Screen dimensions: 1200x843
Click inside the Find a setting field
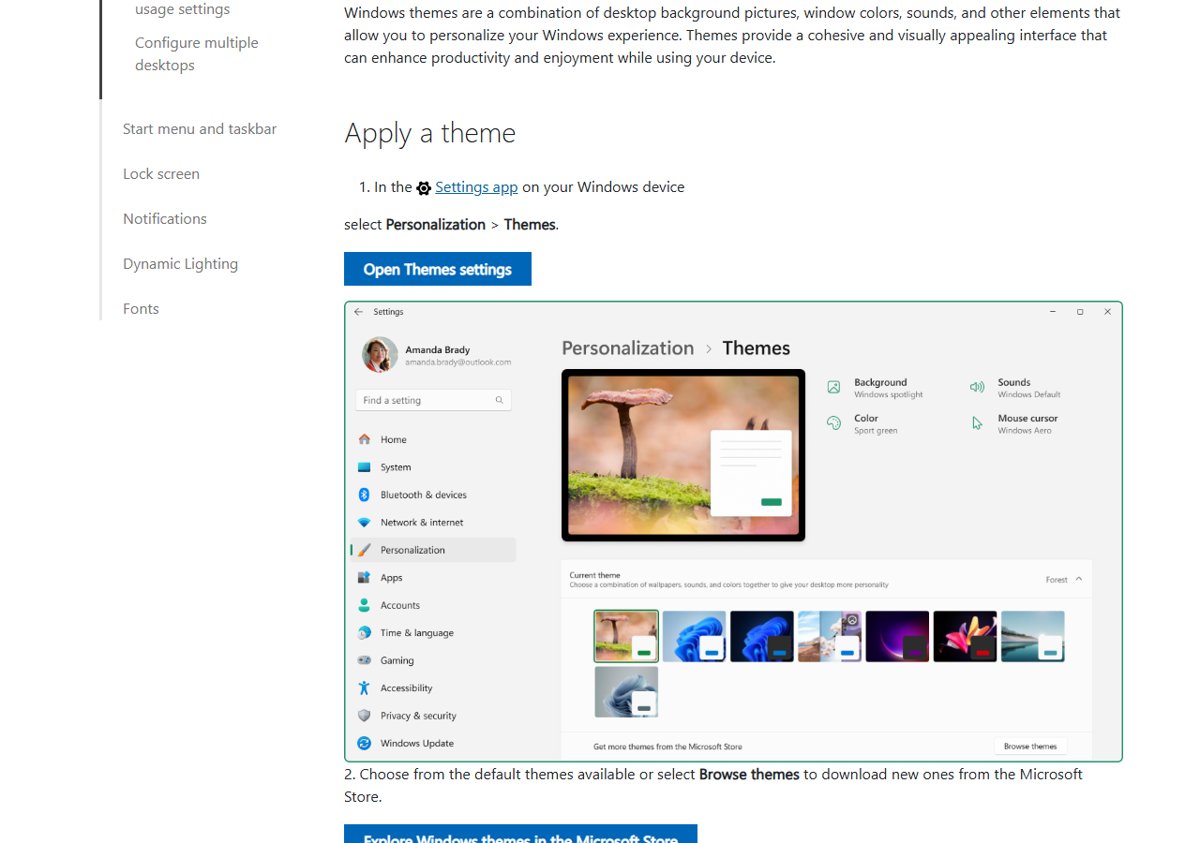433,400
